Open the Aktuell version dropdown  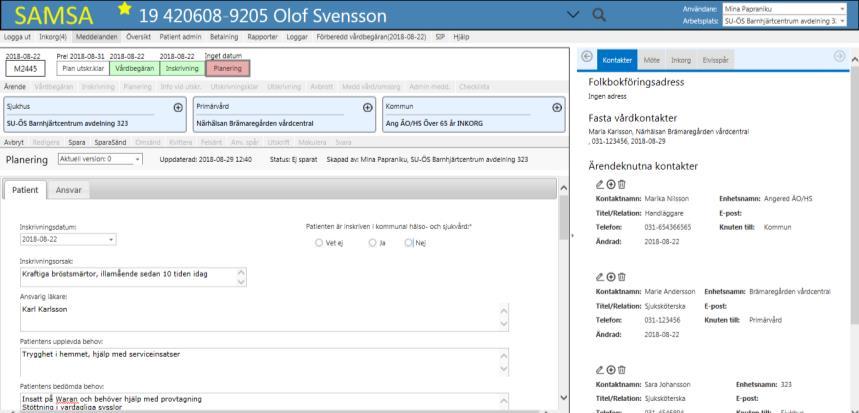coord(100,159)
